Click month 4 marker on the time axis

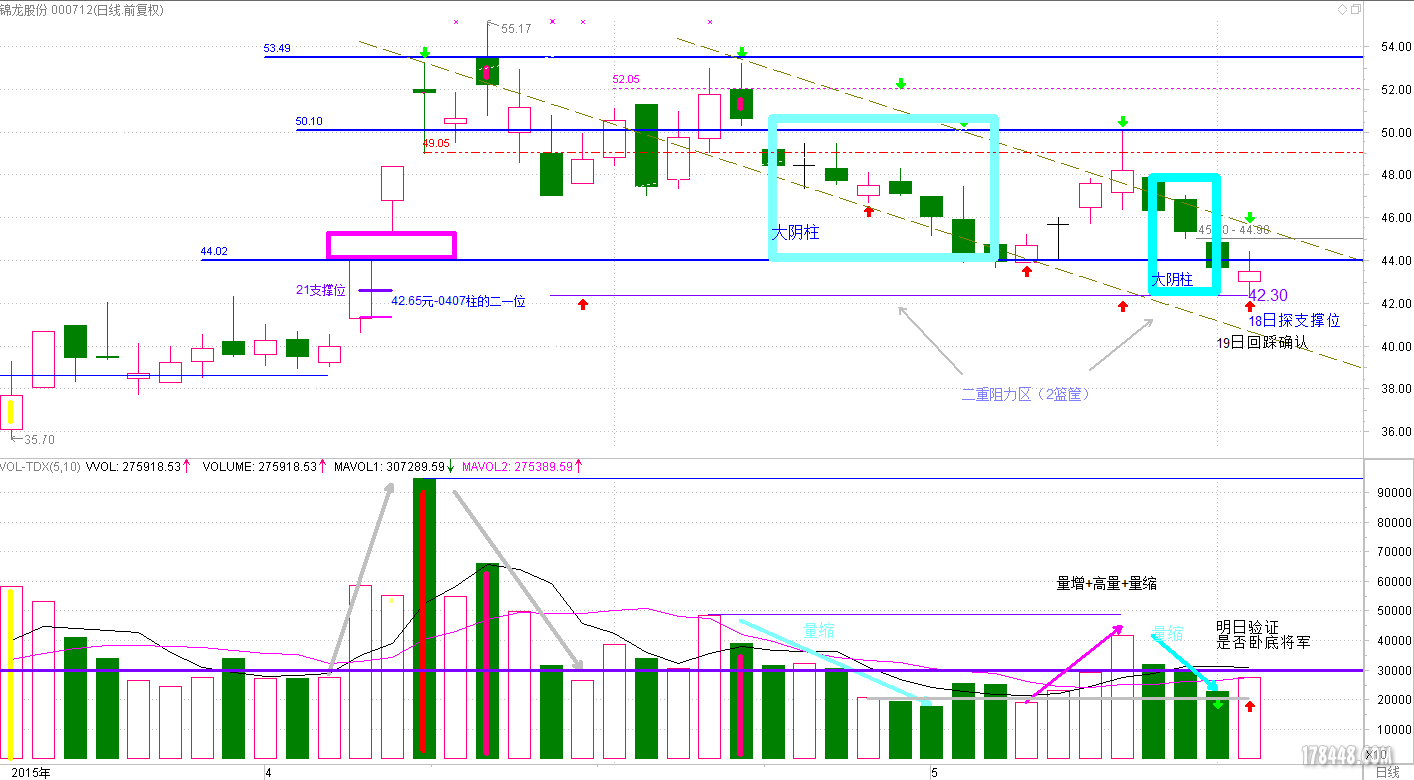pyautogui.click(x=268, y=773)
